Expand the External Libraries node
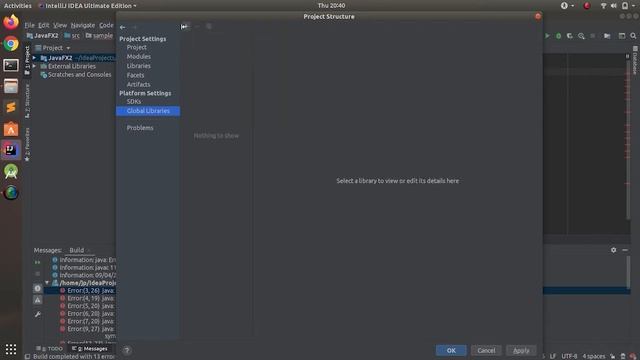The image size is (640, 360). [x=35, y=66]
